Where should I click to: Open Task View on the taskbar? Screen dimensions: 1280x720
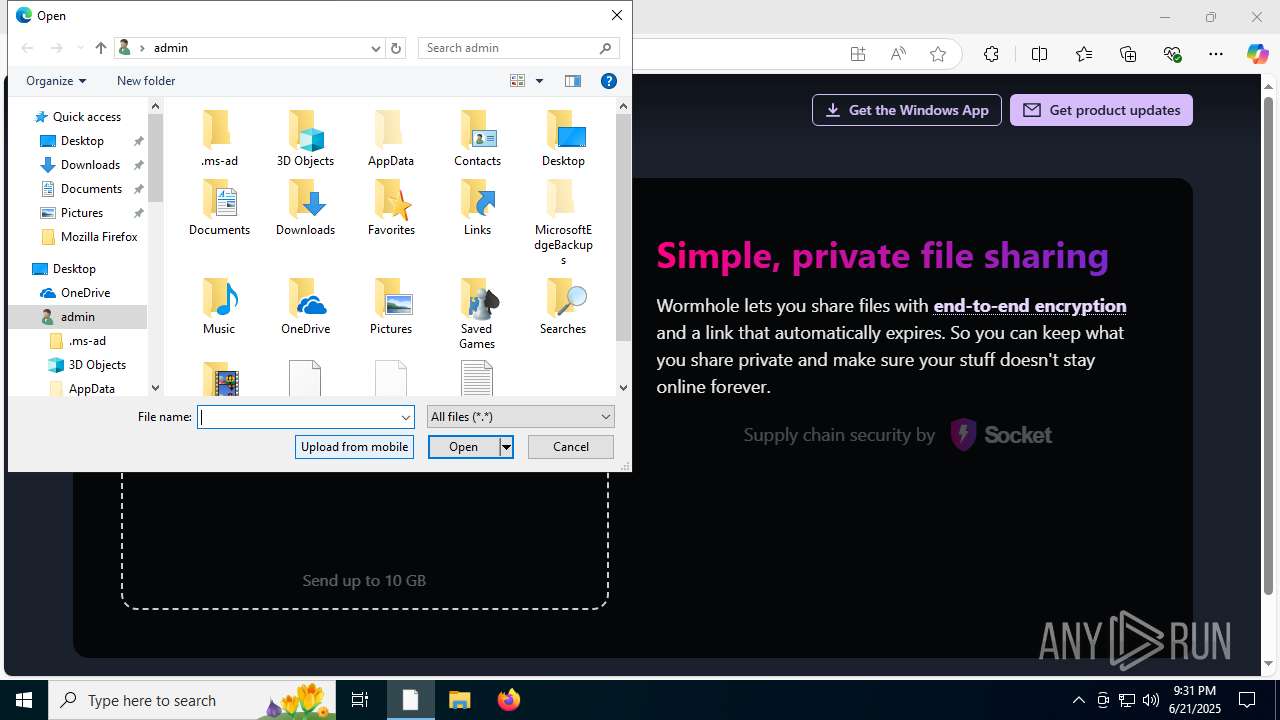pyautogui.click(x=361, y=700)
